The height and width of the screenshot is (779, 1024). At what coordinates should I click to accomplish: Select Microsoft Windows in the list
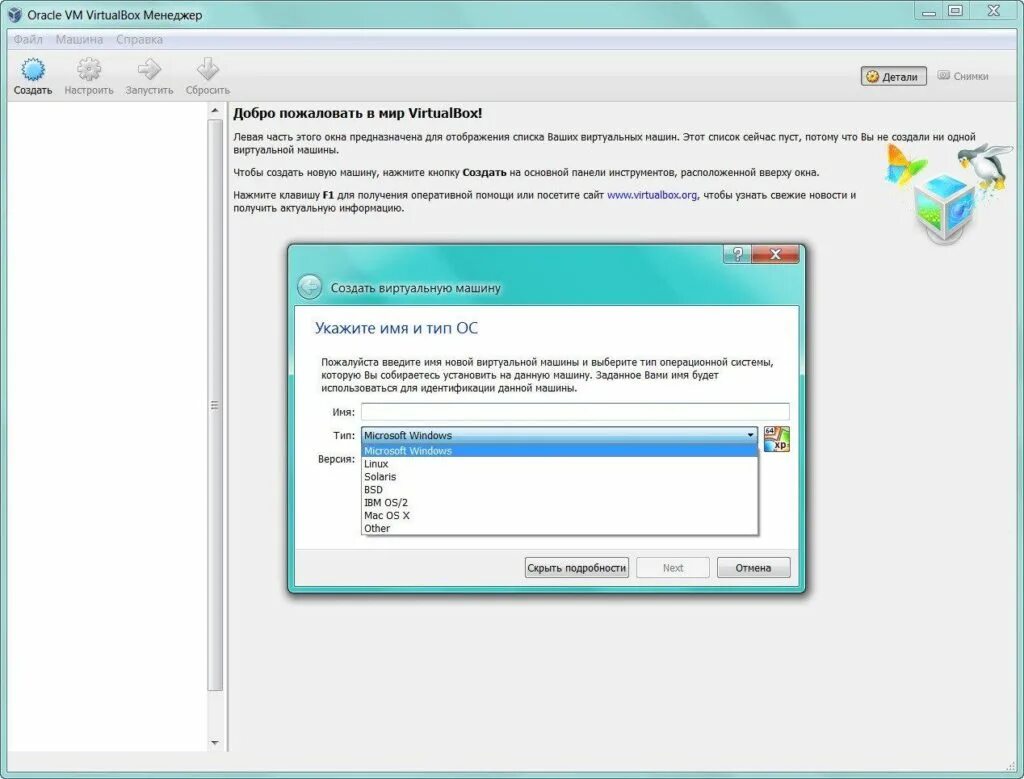pyautogui.click(x=560, y=451)
